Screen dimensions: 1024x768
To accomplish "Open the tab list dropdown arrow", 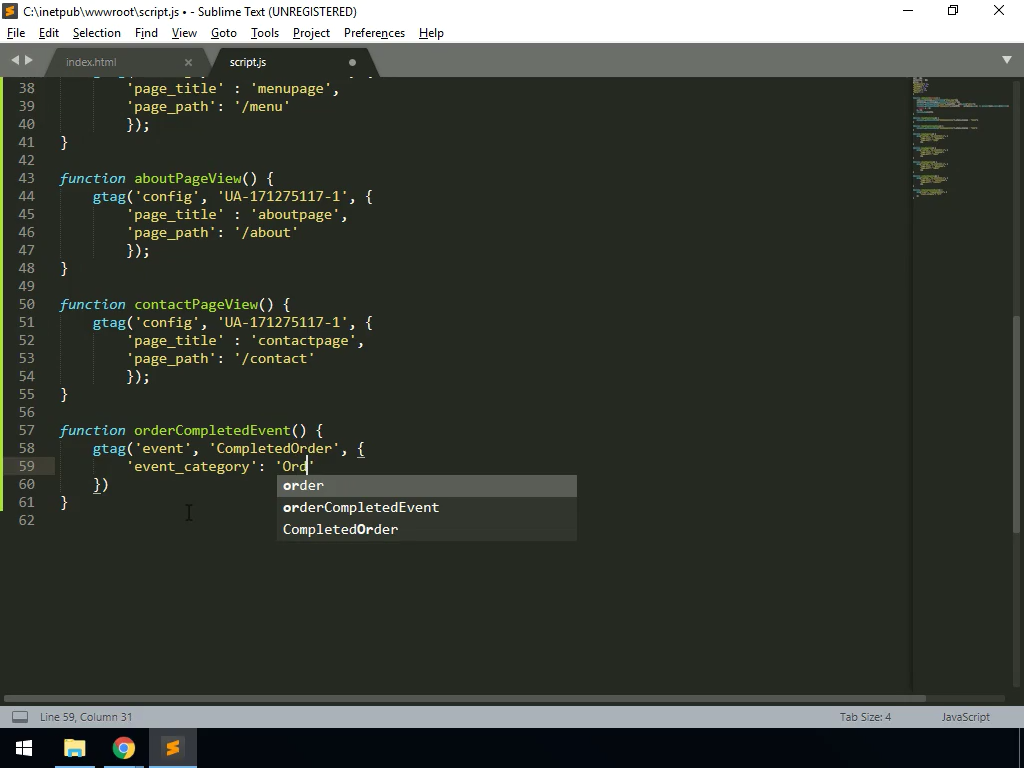I will (1006, 60).
